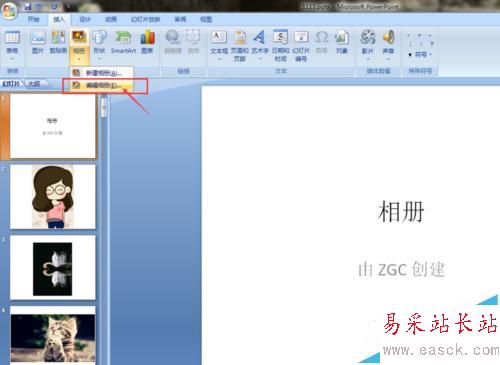Viewport: 500px width, 365px height.
Task: Insert a table (表格) icon
Action: [x=12, y=38]
